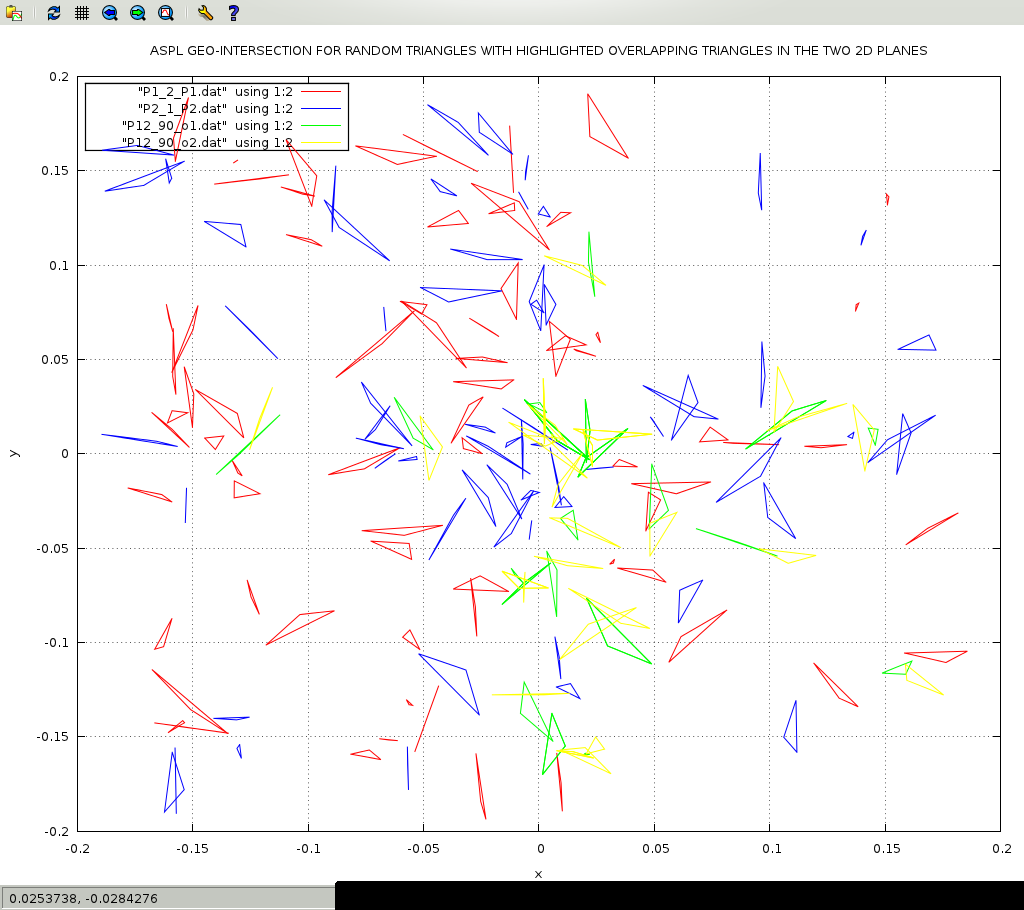Viewport: 1024px width, 910px height.
Task: Click the copy plot to clipboard icon
Action: coord(14,13)
